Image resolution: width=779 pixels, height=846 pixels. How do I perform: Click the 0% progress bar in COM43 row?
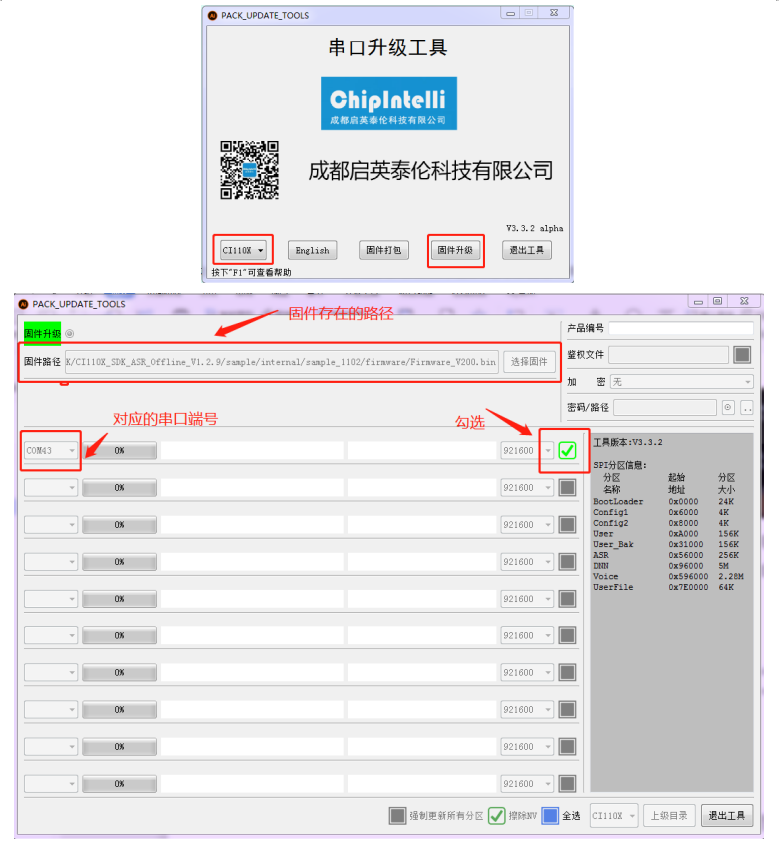coord(119,451)
